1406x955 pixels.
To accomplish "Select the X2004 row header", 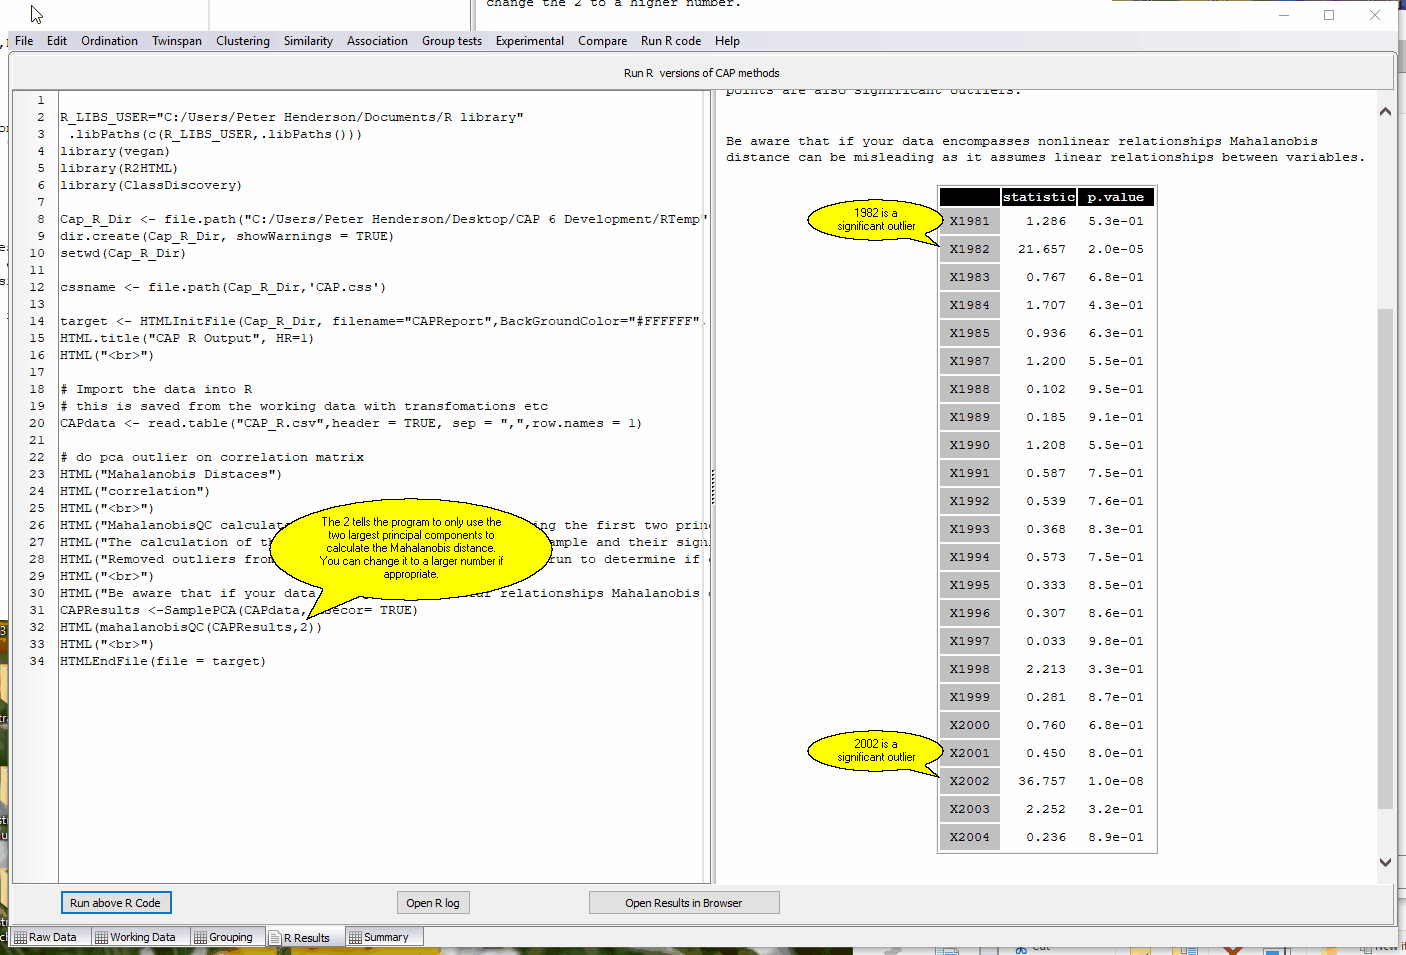I will pos(970,837).
